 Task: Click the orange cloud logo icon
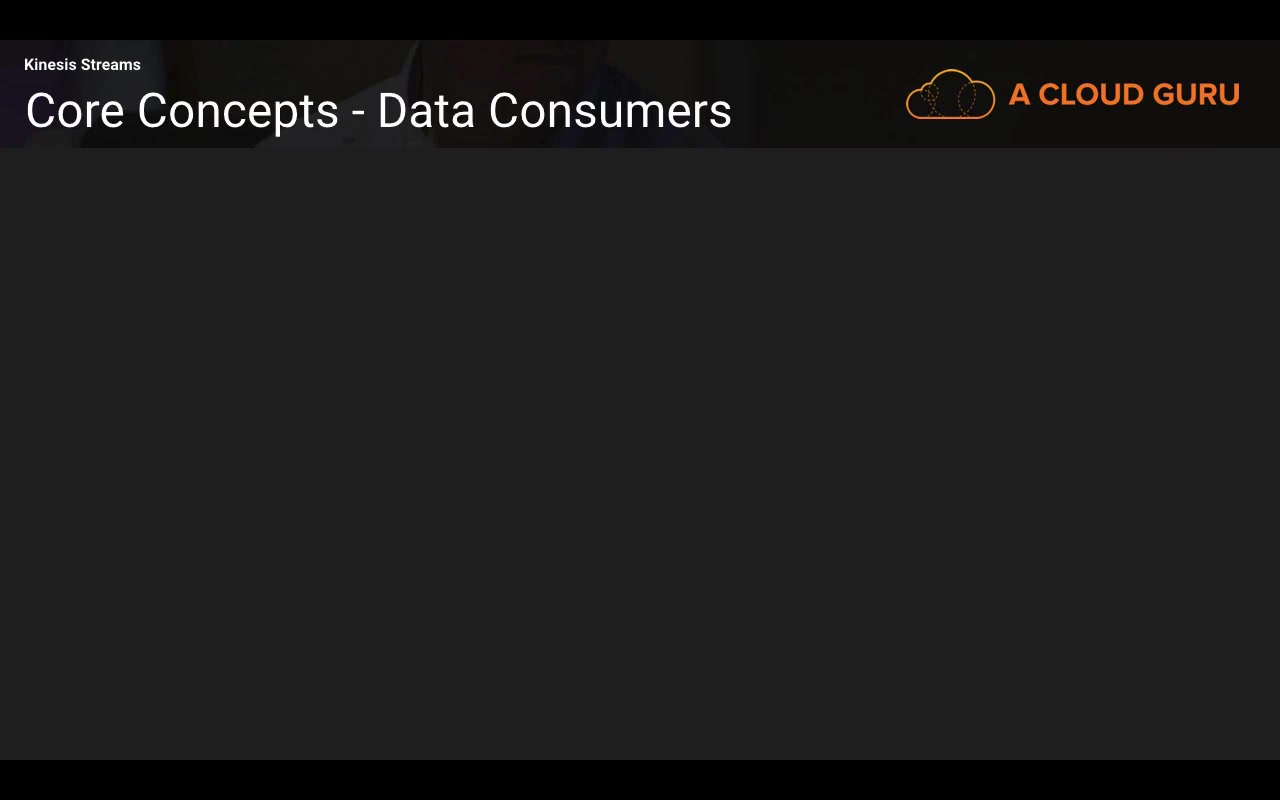(950, 95)
